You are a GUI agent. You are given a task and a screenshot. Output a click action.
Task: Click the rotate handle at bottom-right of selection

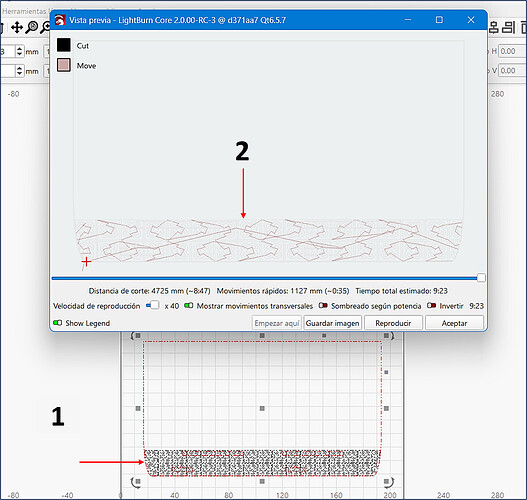coord(388,482)
